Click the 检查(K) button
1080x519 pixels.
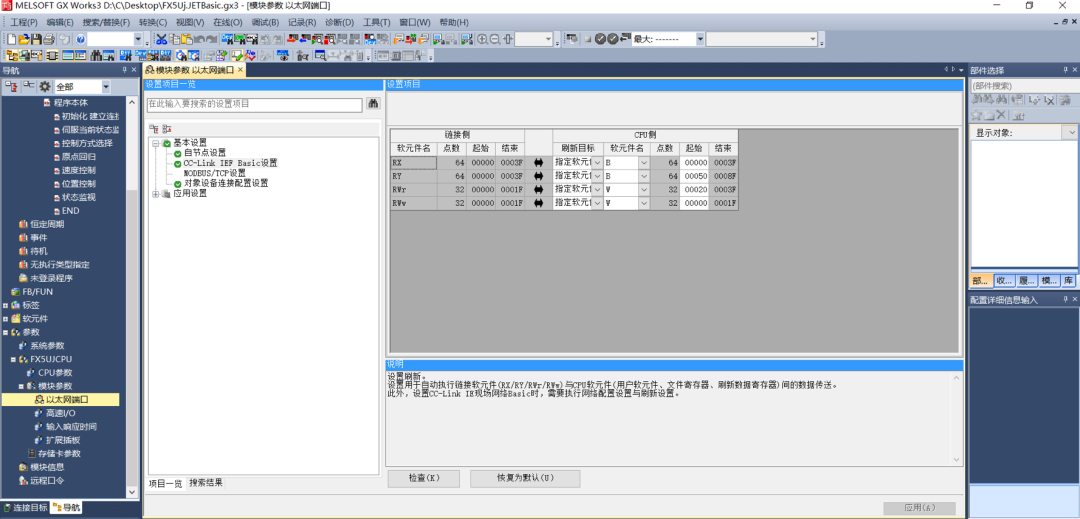pos(424,478)
